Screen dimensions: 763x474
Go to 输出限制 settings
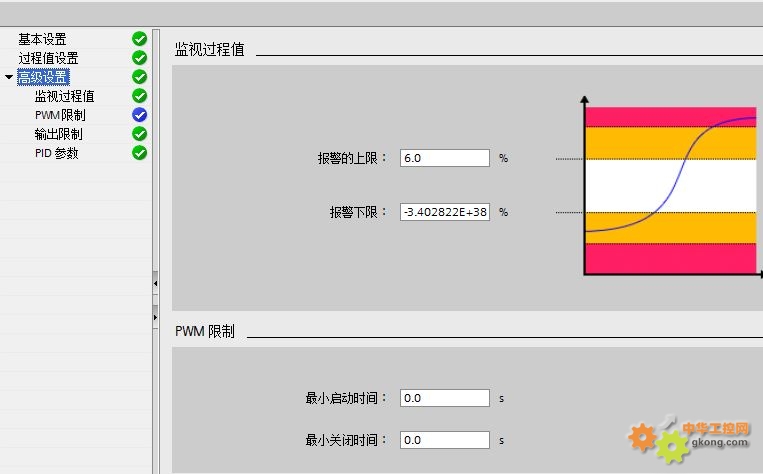[58, 134]
